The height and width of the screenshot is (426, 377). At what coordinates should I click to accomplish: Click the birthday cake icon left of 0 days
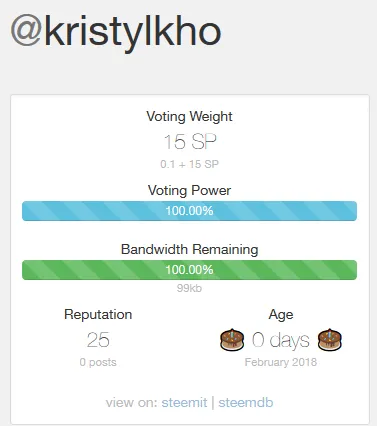tap(232, 340)
